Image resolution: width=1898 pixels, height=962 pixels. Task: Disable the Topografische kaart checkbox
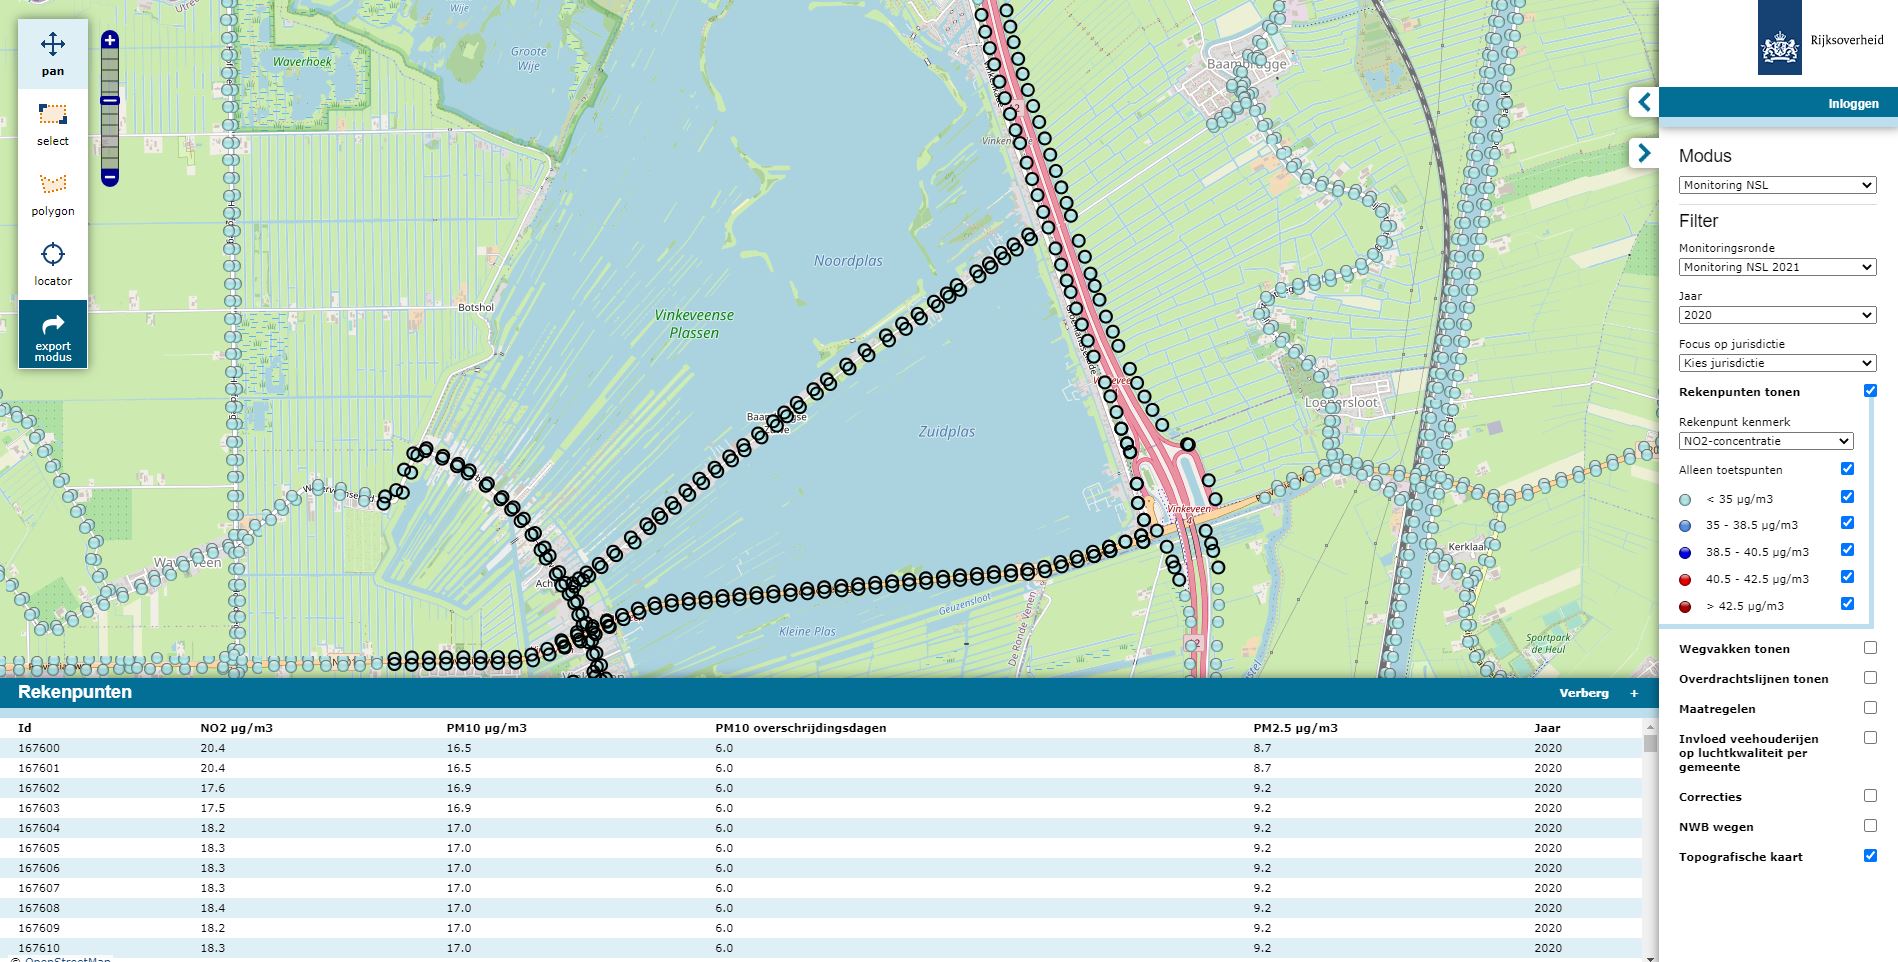(1870, 856)
